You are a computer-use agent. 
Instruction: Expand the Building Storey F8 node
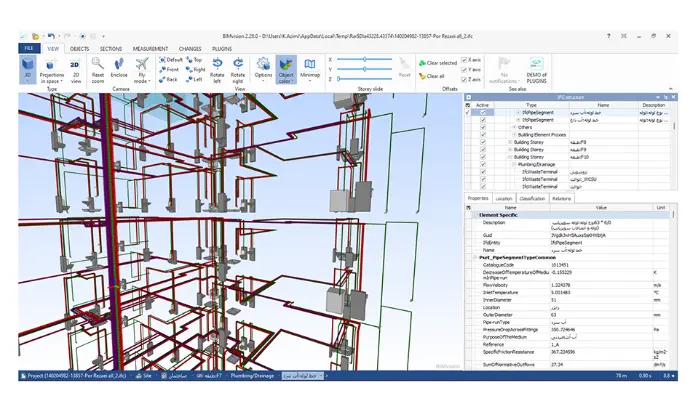pos(510,142)
